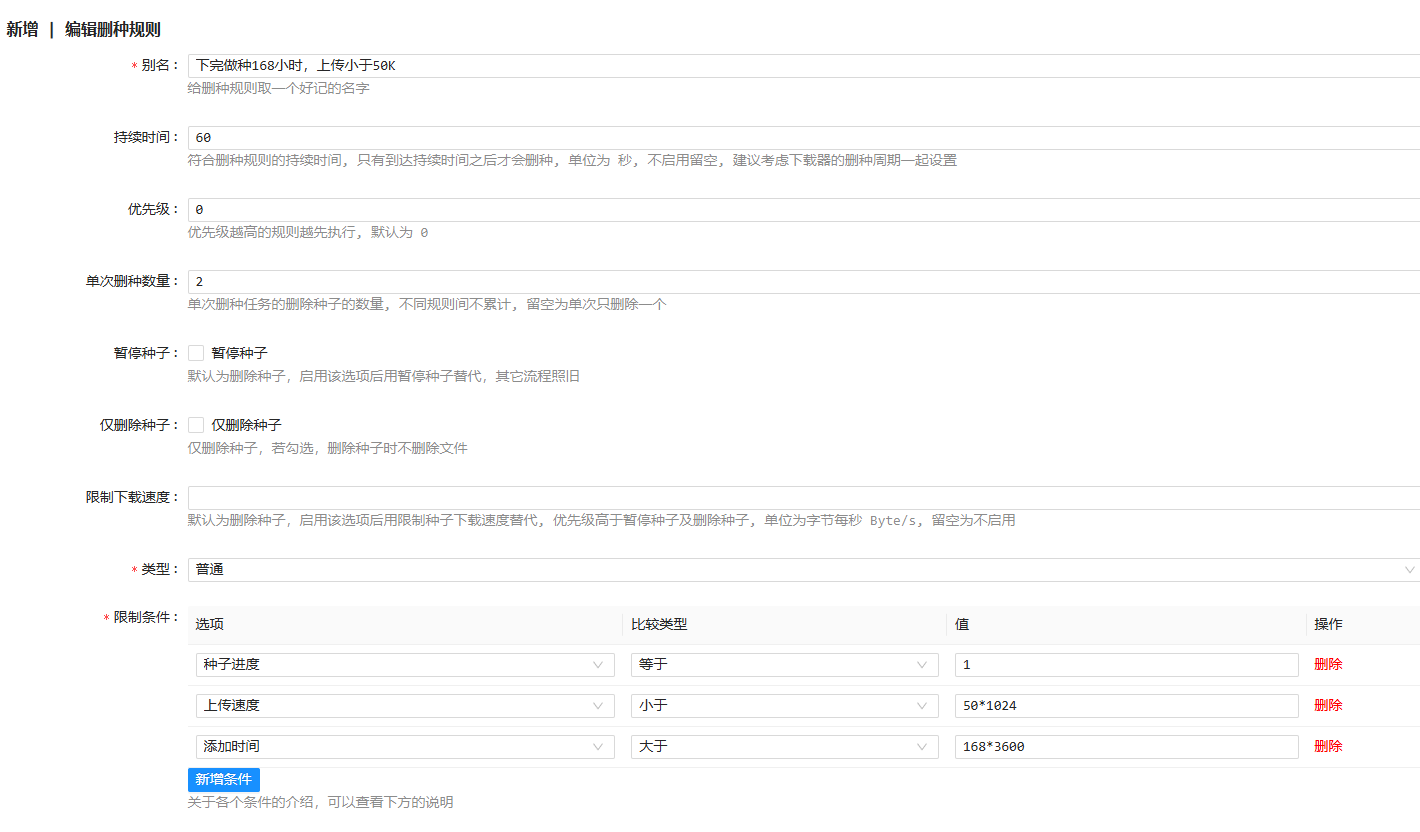
Task: Open the 添加时间 option dropdown
Action: (x=405, y=747)
